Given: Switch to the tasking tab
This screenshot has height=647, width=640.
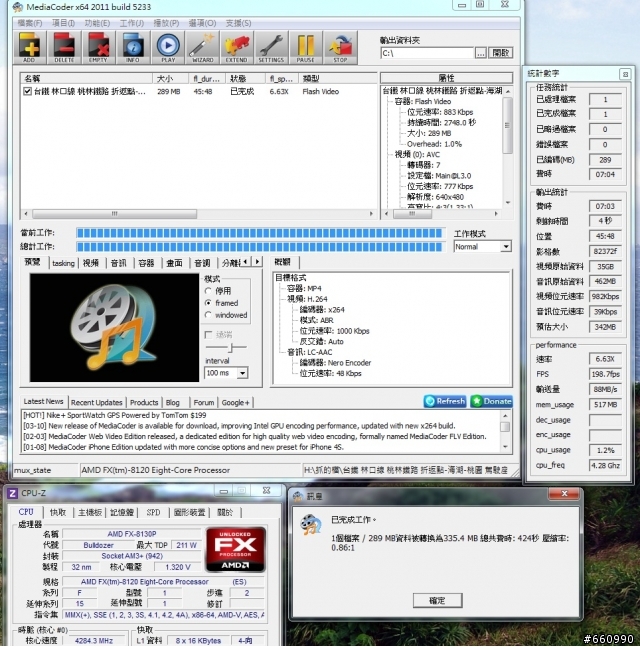Looking at the screenshot, I should [63, 263].
